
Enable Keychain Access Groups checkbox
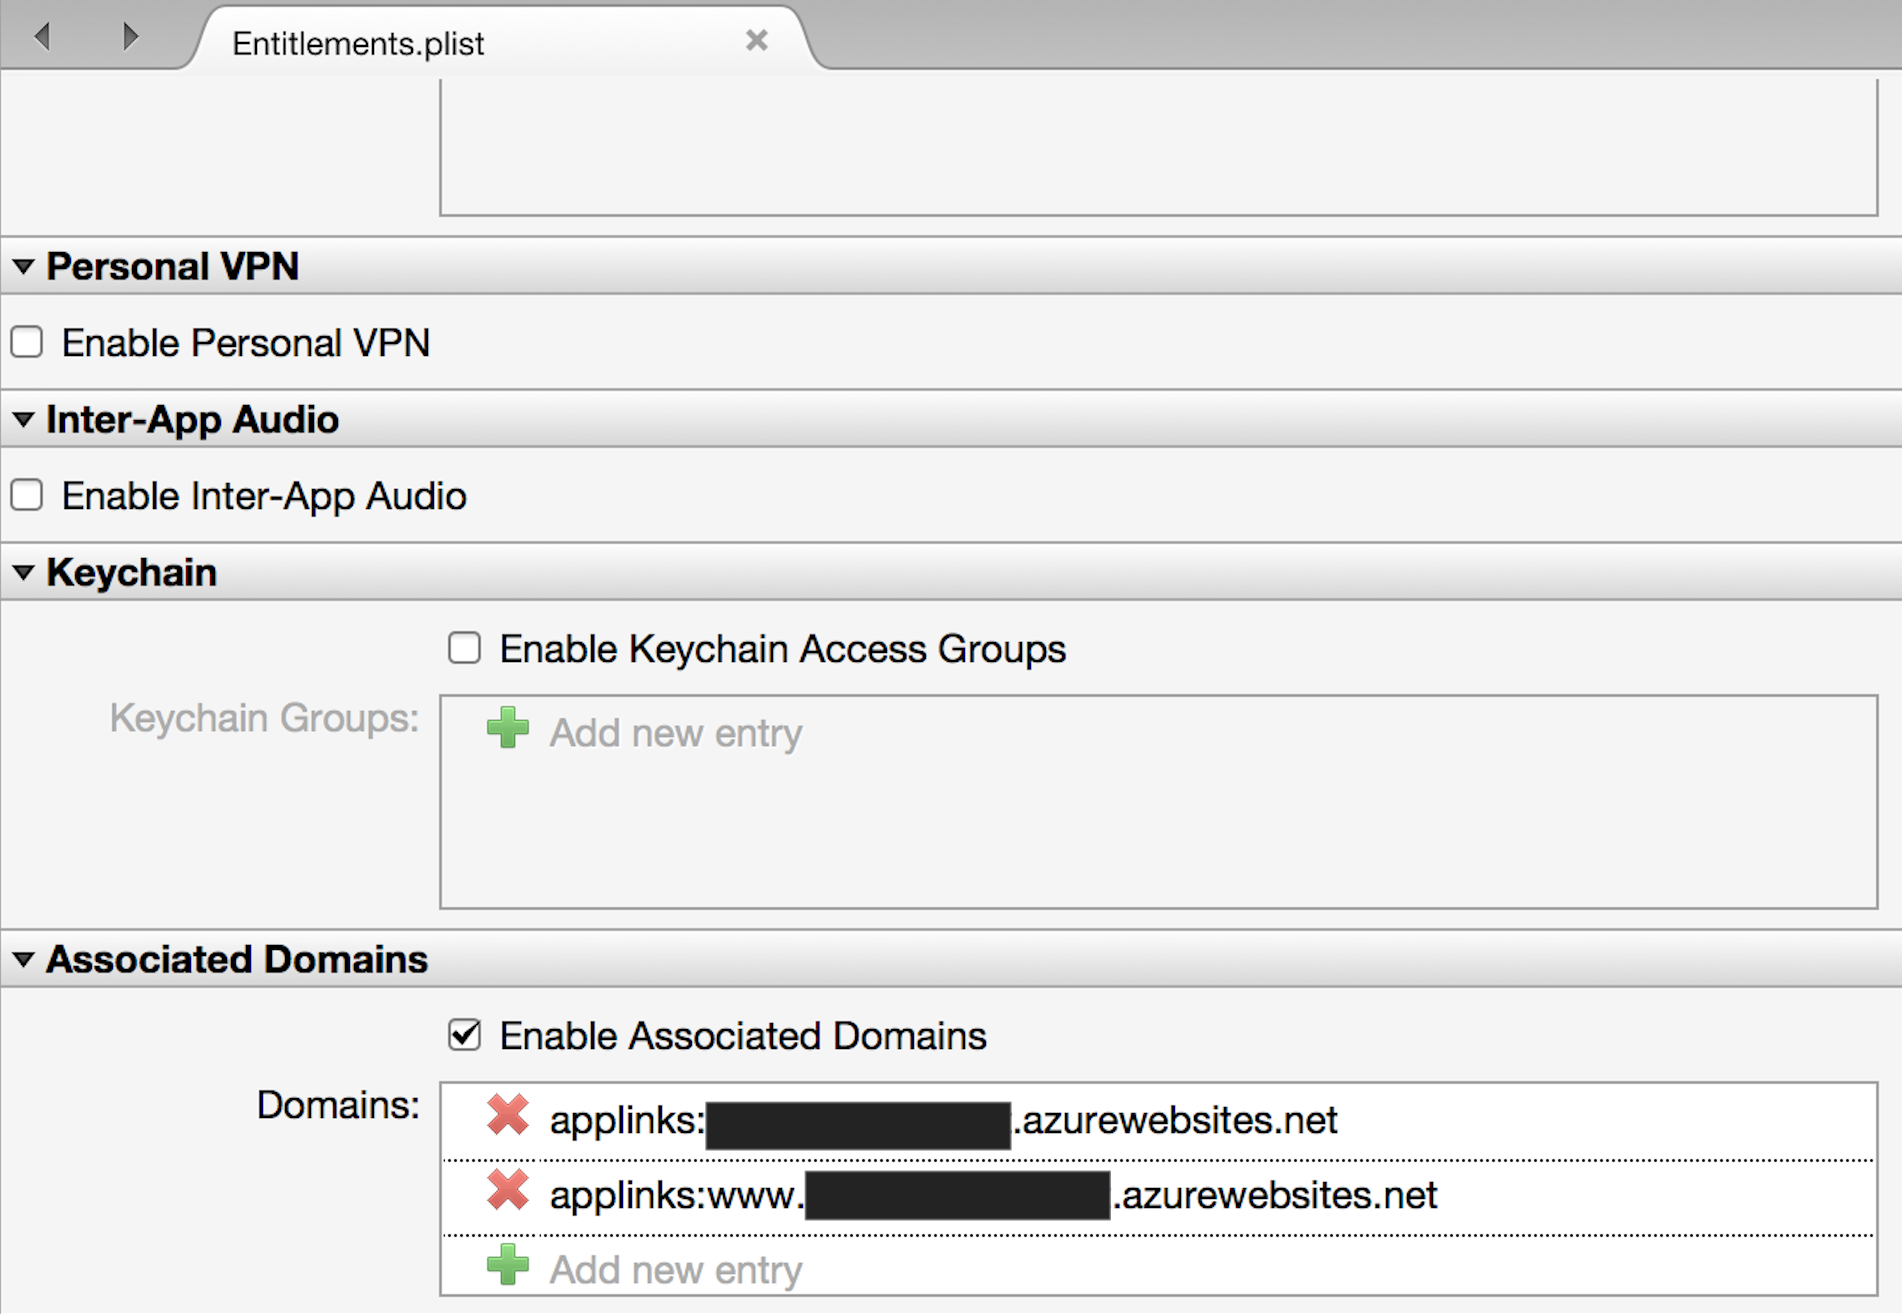(464, 648)
